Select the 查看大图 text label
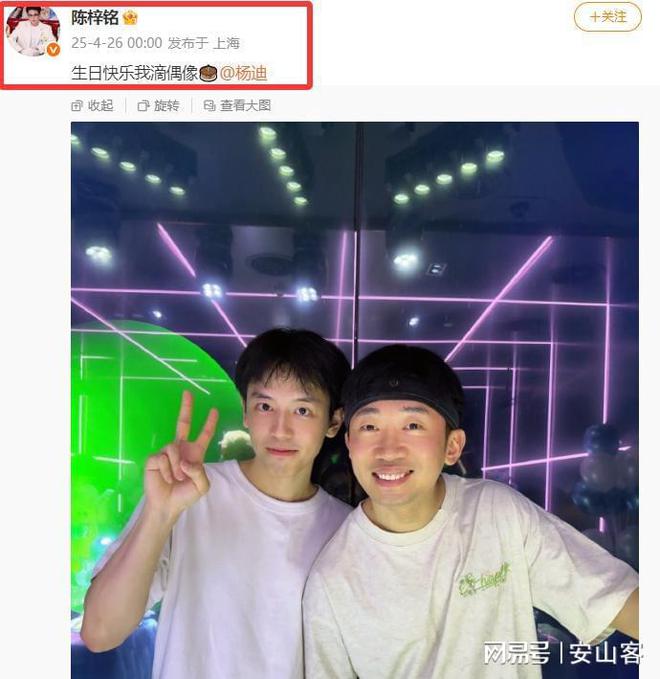 [x=246, y=106]
